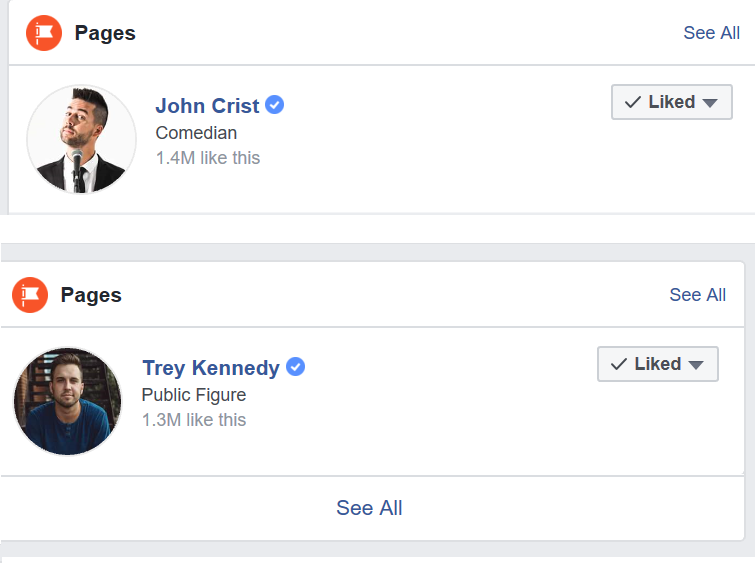Click the Pages heading above John Crist

tap(105, 33)
